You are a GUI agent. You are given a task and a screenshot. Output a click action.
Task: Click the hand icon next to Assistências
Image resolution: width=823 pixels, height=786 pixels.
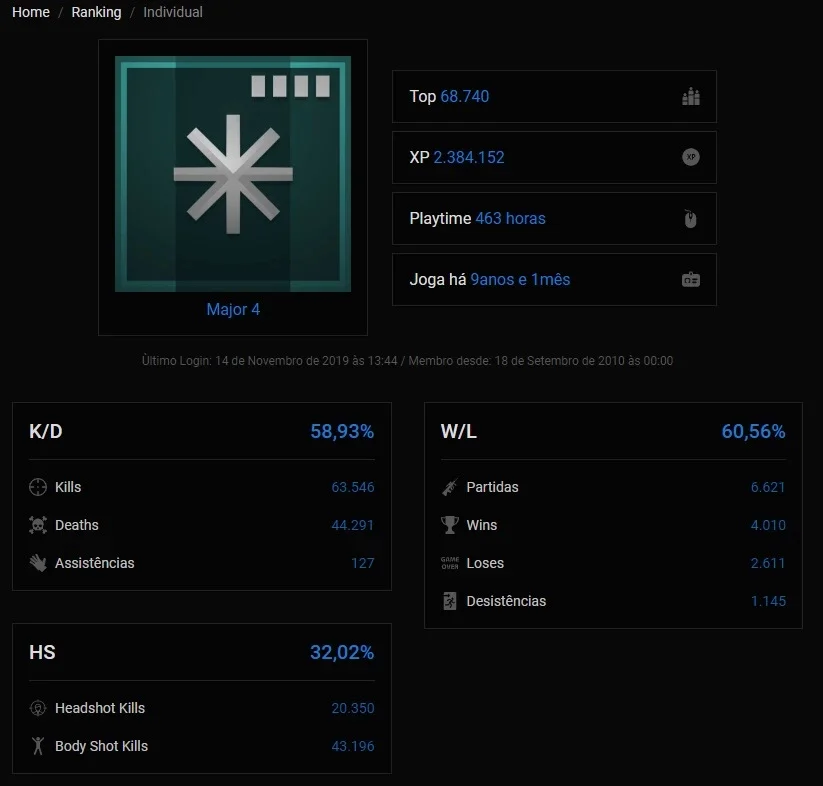click(38, 563)
